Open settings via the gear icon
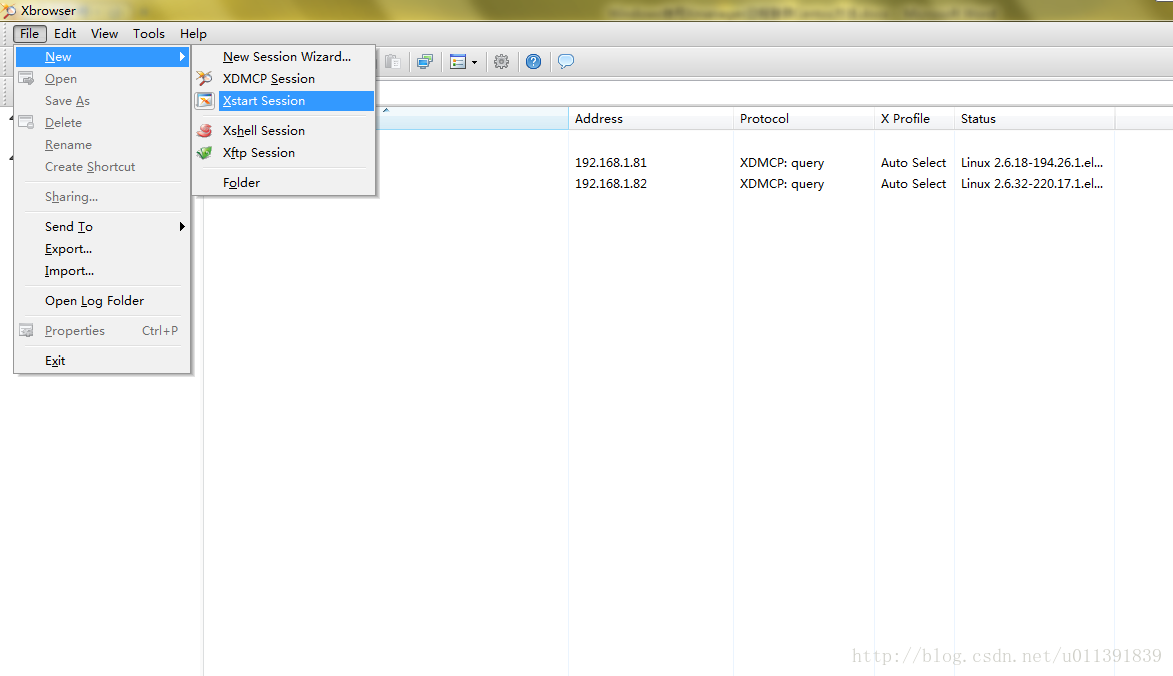Image resolution: width=1173 pixels, height=676 pixels. pos(502,62)
